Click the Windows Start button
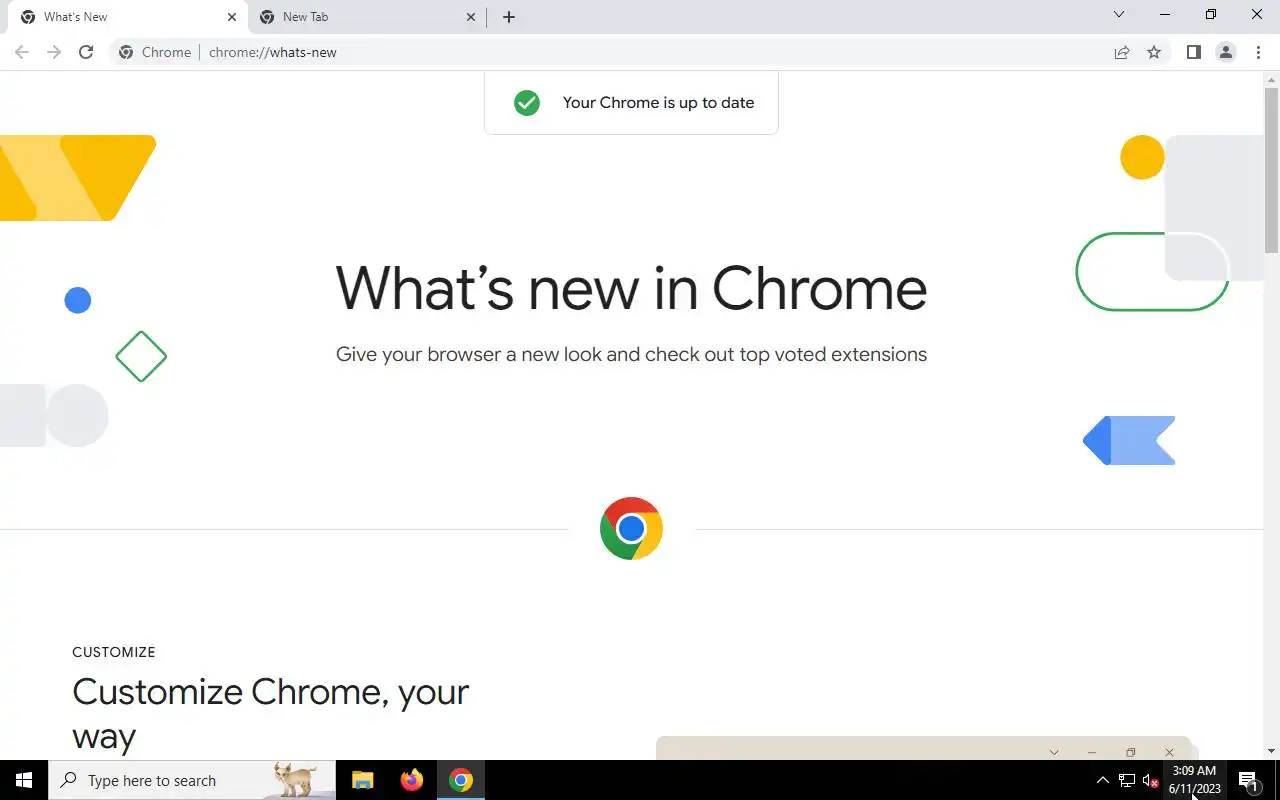Viewport: 1280px width, 800px height. (x=24, y=780)
